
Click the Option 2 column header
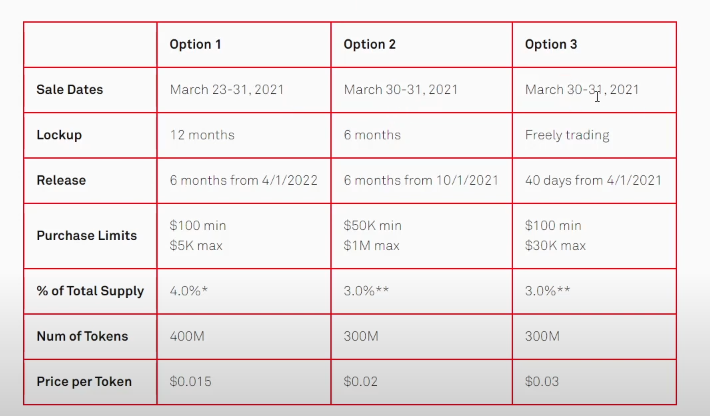[x=369, y=44]
